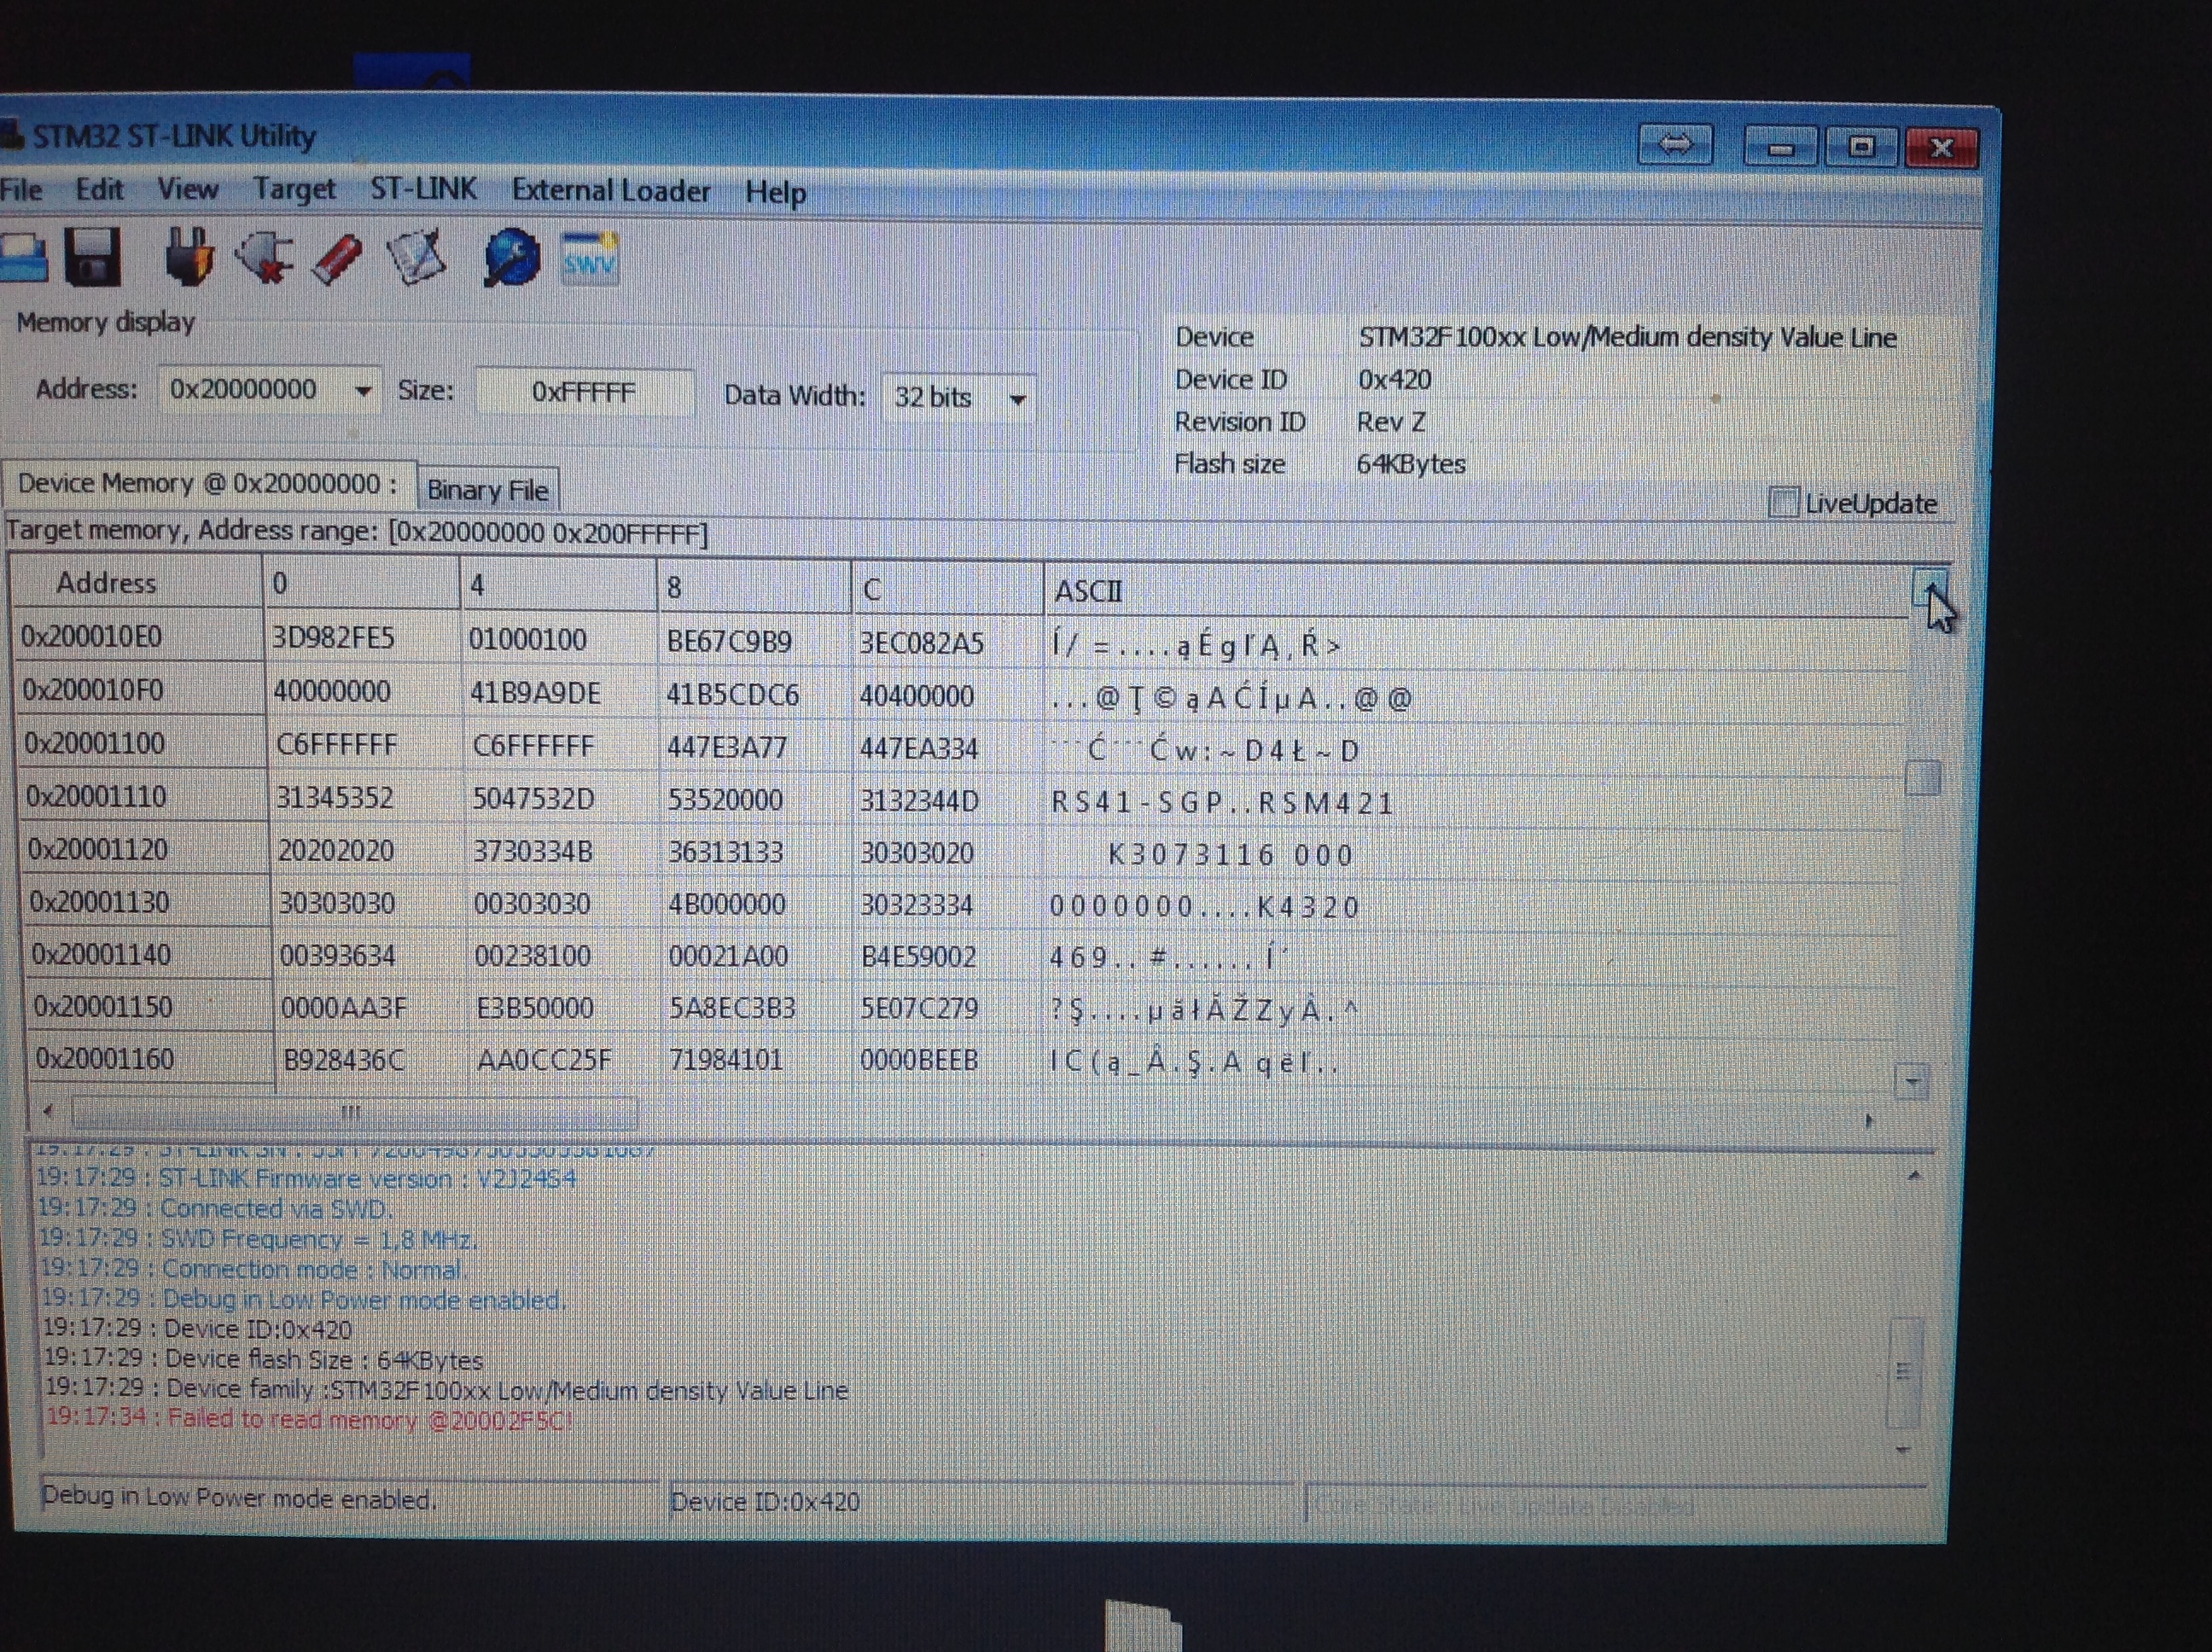The image size is (2212, 1652).
Task: Open the External Loader menu
Action: pyautogui.click(x=611, y=191)
